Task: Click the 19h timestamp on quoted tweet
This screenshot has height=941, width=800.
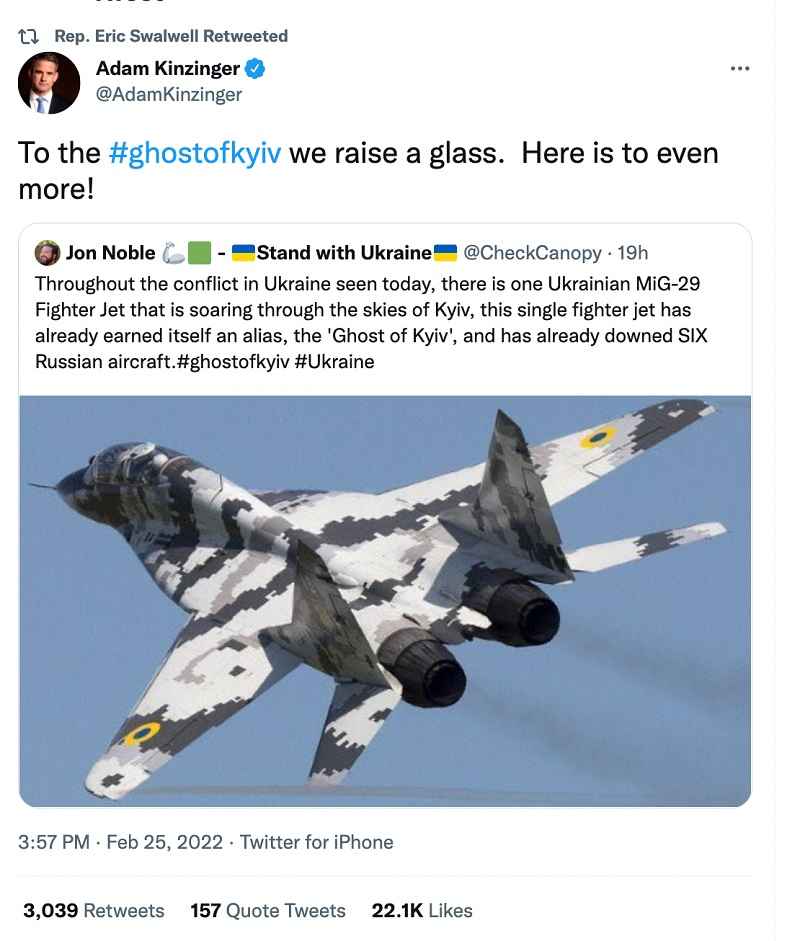Action: [x=632, y=252]
